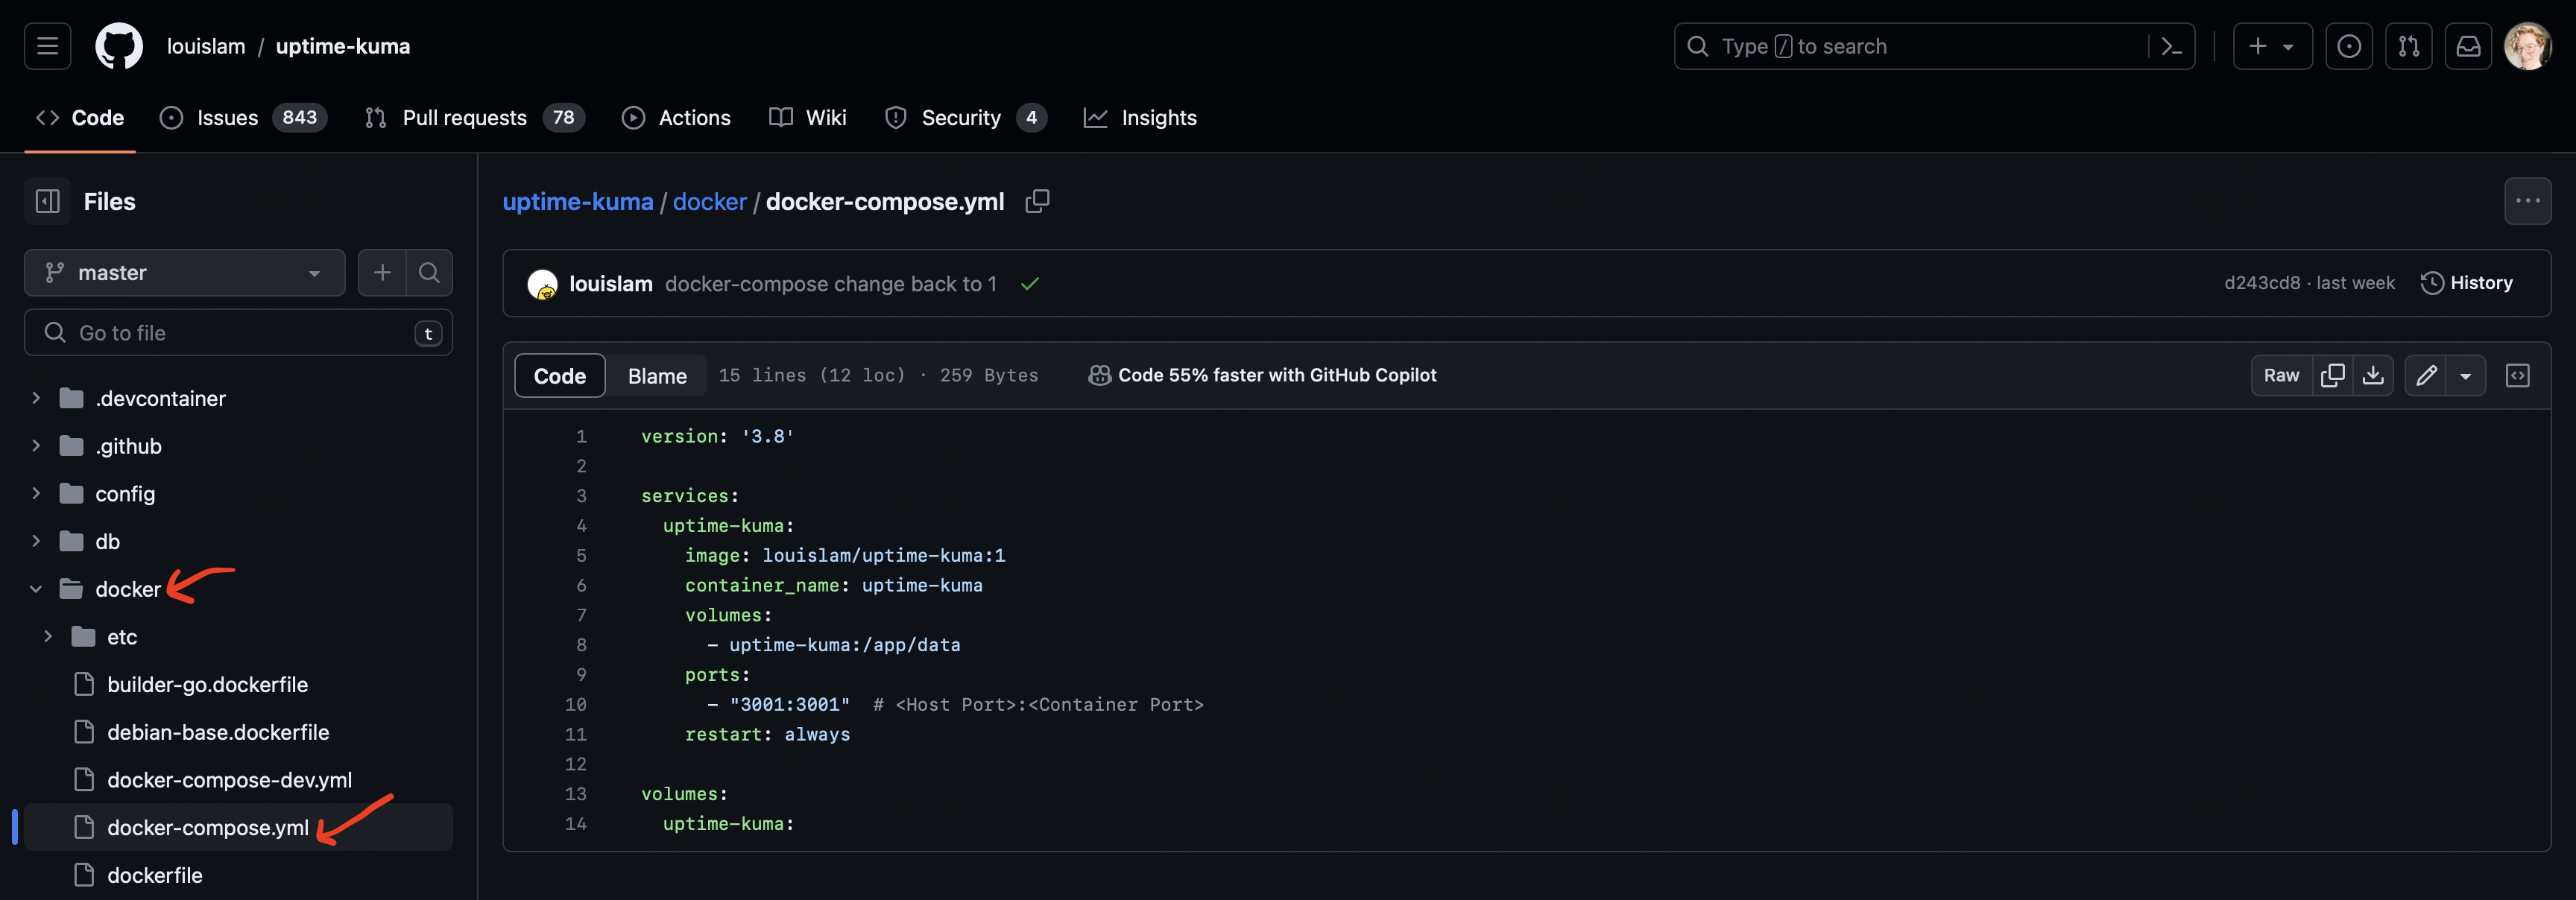Expand the db folder chevron
2576x900 pixels.
36,541
